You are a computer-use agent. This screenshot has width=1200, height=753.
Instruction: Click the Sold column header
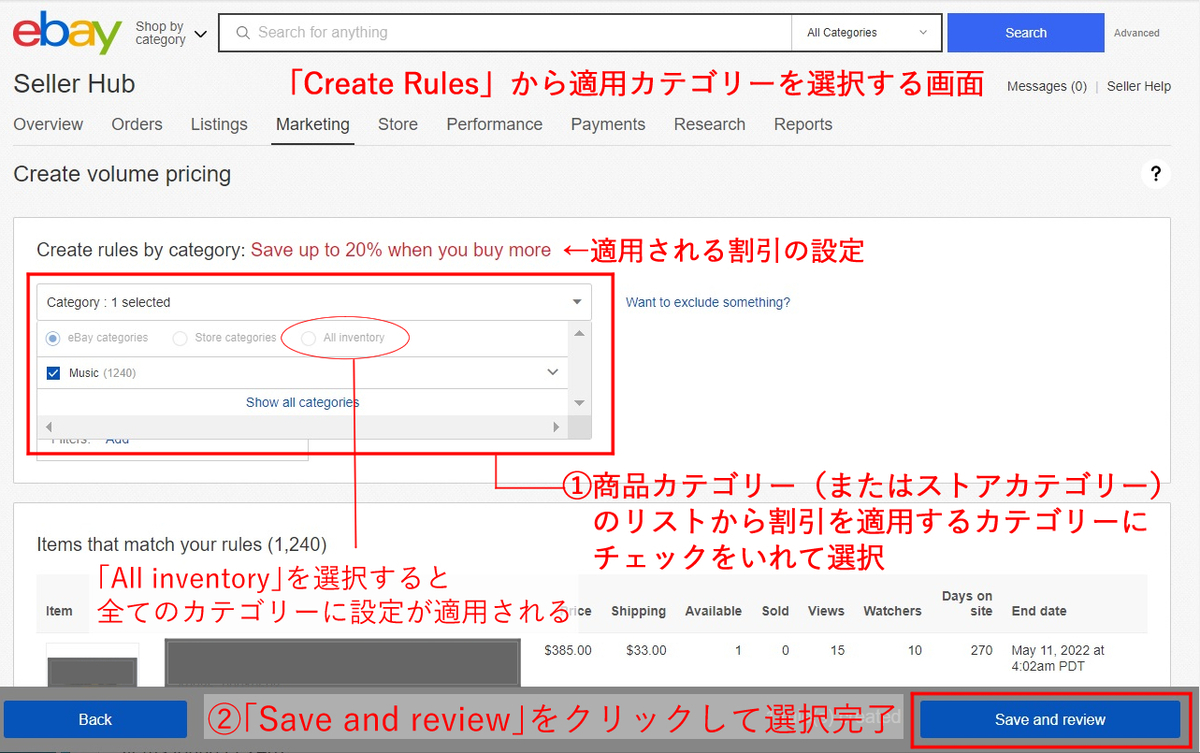tap(775, 611)
